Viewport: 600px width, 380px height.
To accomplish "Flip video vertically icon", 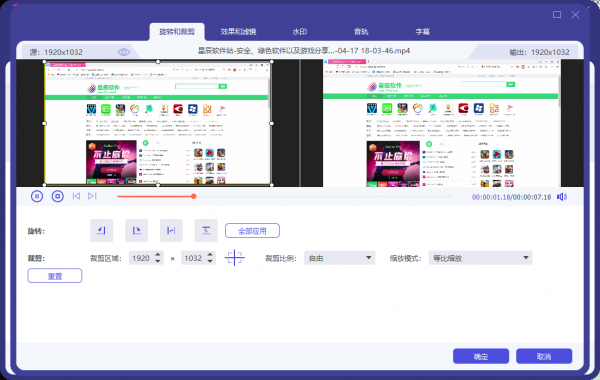I will 206,230.
